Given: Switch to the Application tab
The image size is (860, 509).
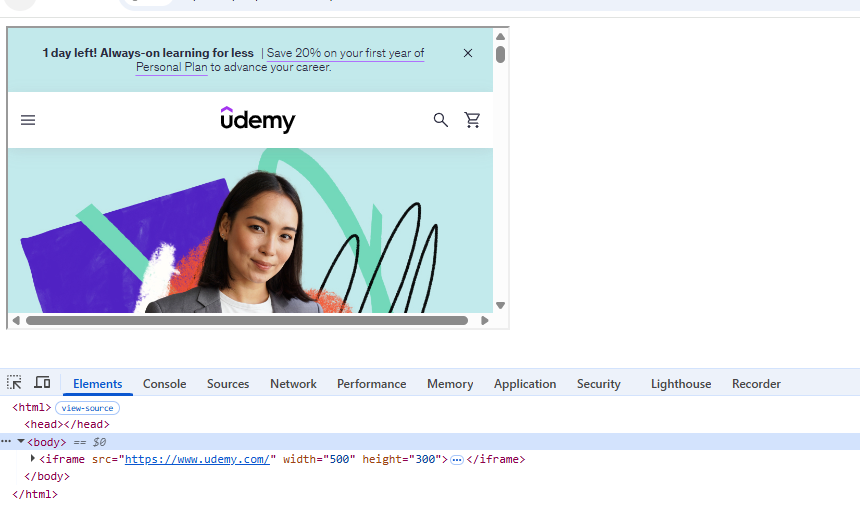Looking at the screenshot, I should tap(525, 384).
